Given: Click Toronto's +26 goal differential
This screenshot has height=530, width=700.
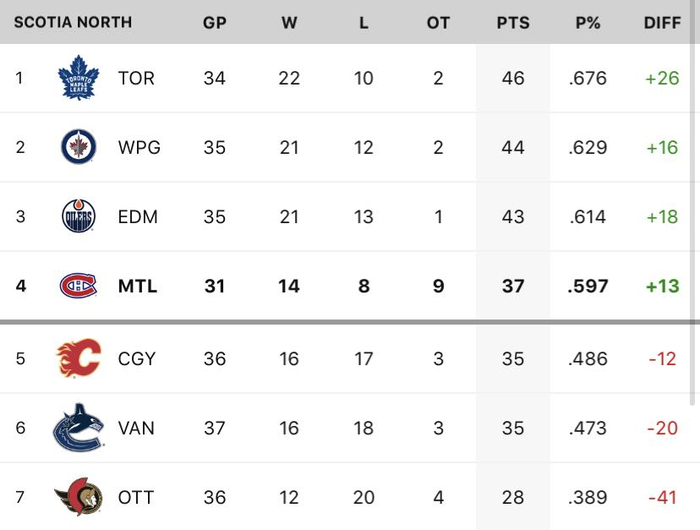Looking at the screenshot, I should [662, 77].
